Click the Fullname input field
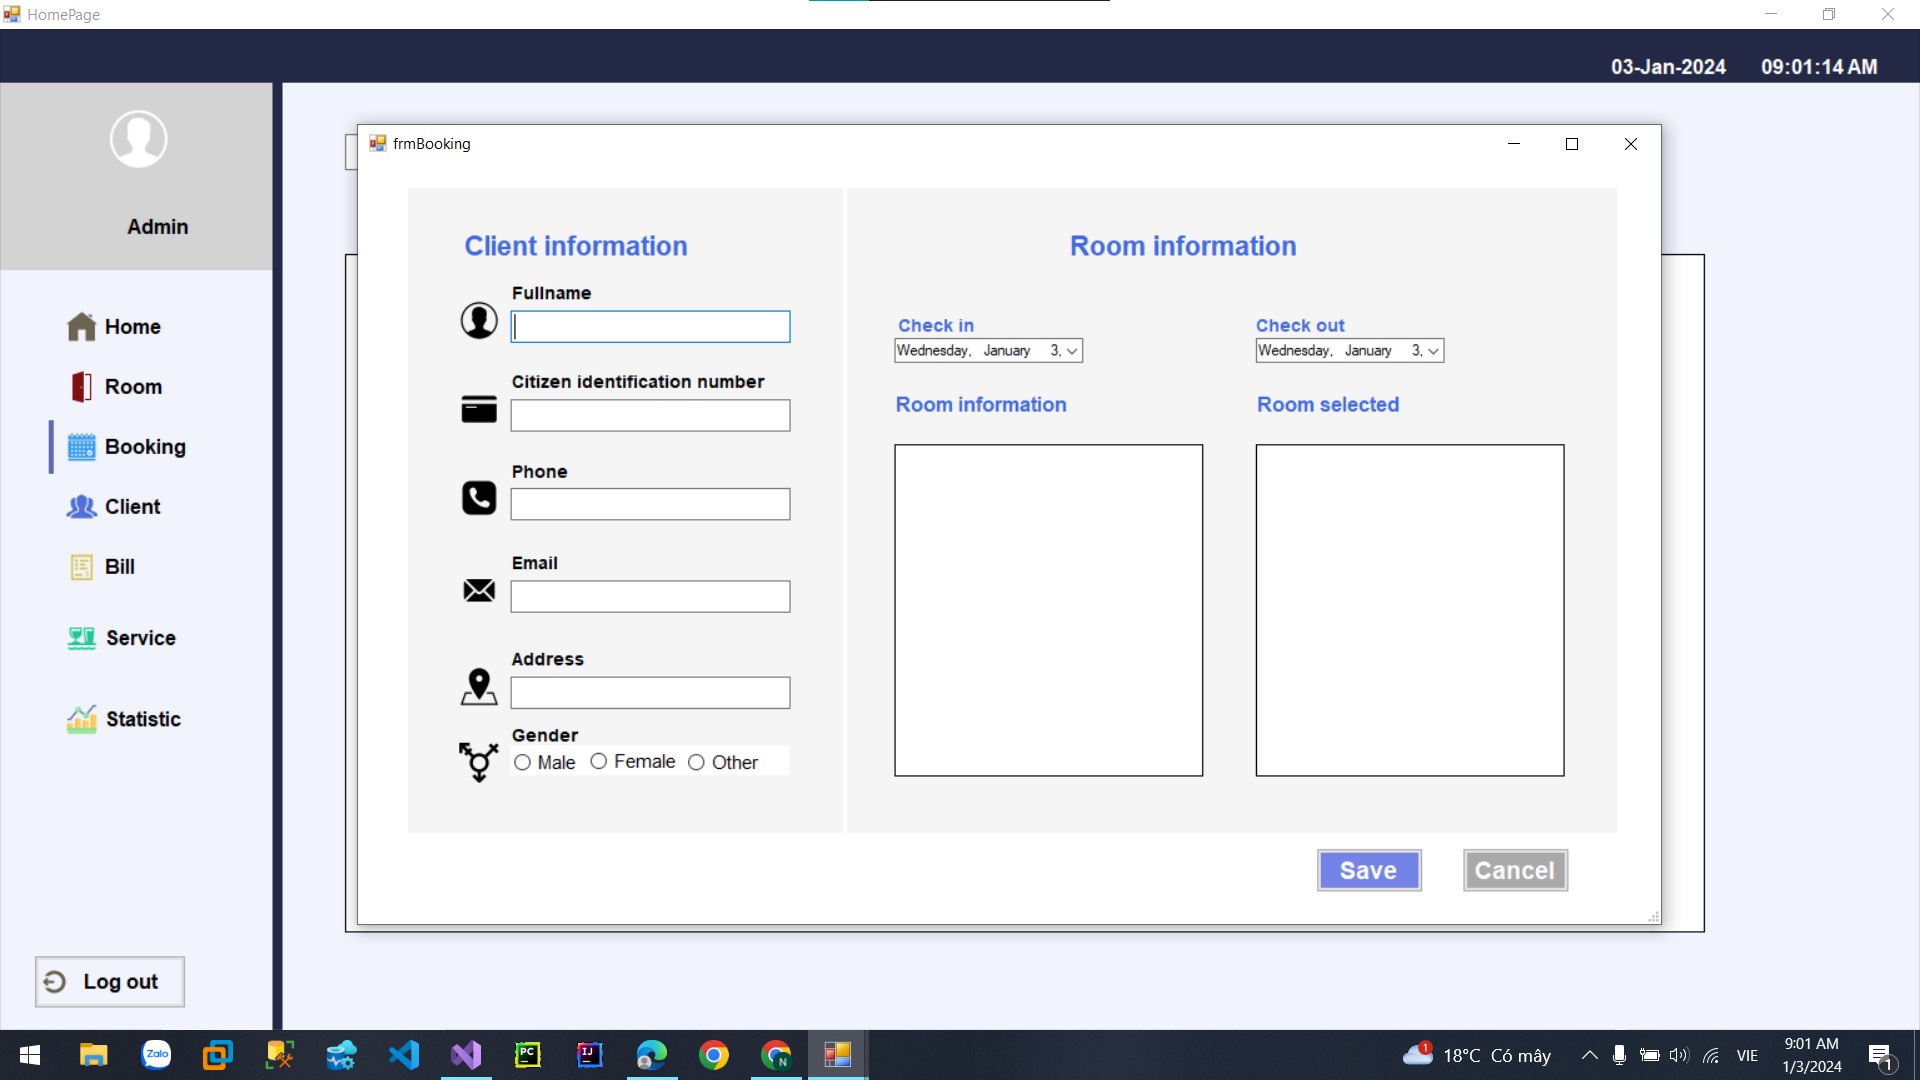This screenshot has width=1920, height=1080. click(650, 326)
